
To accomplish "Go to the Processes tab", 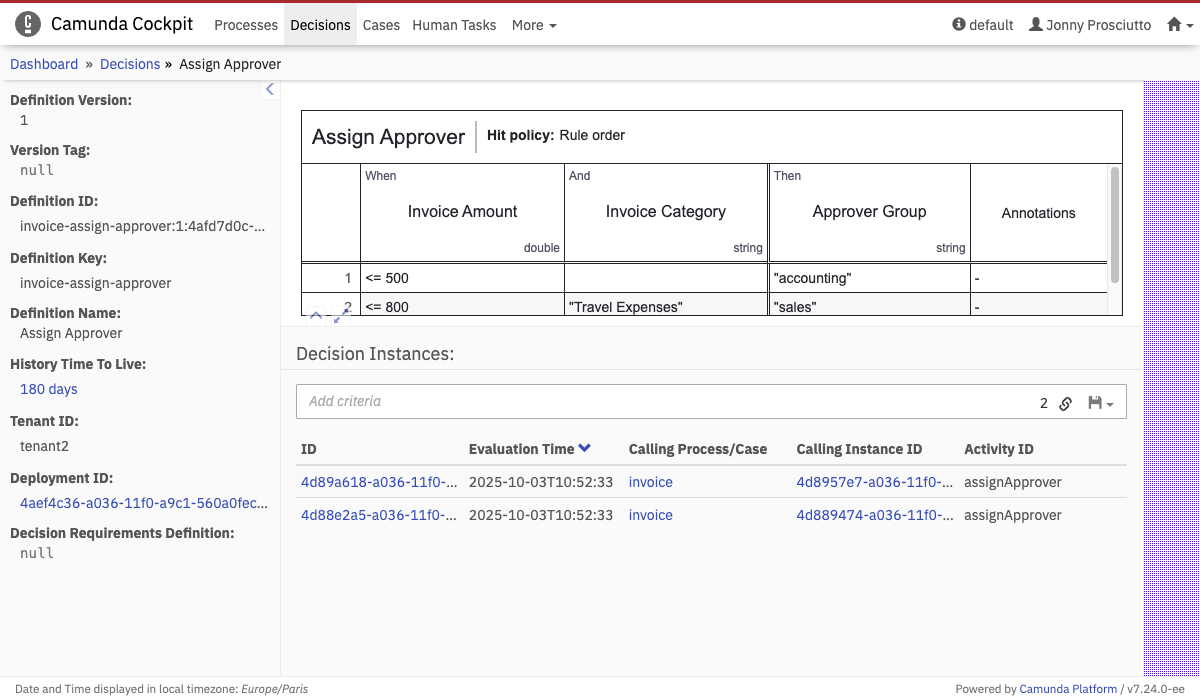I will pos(246,25).
